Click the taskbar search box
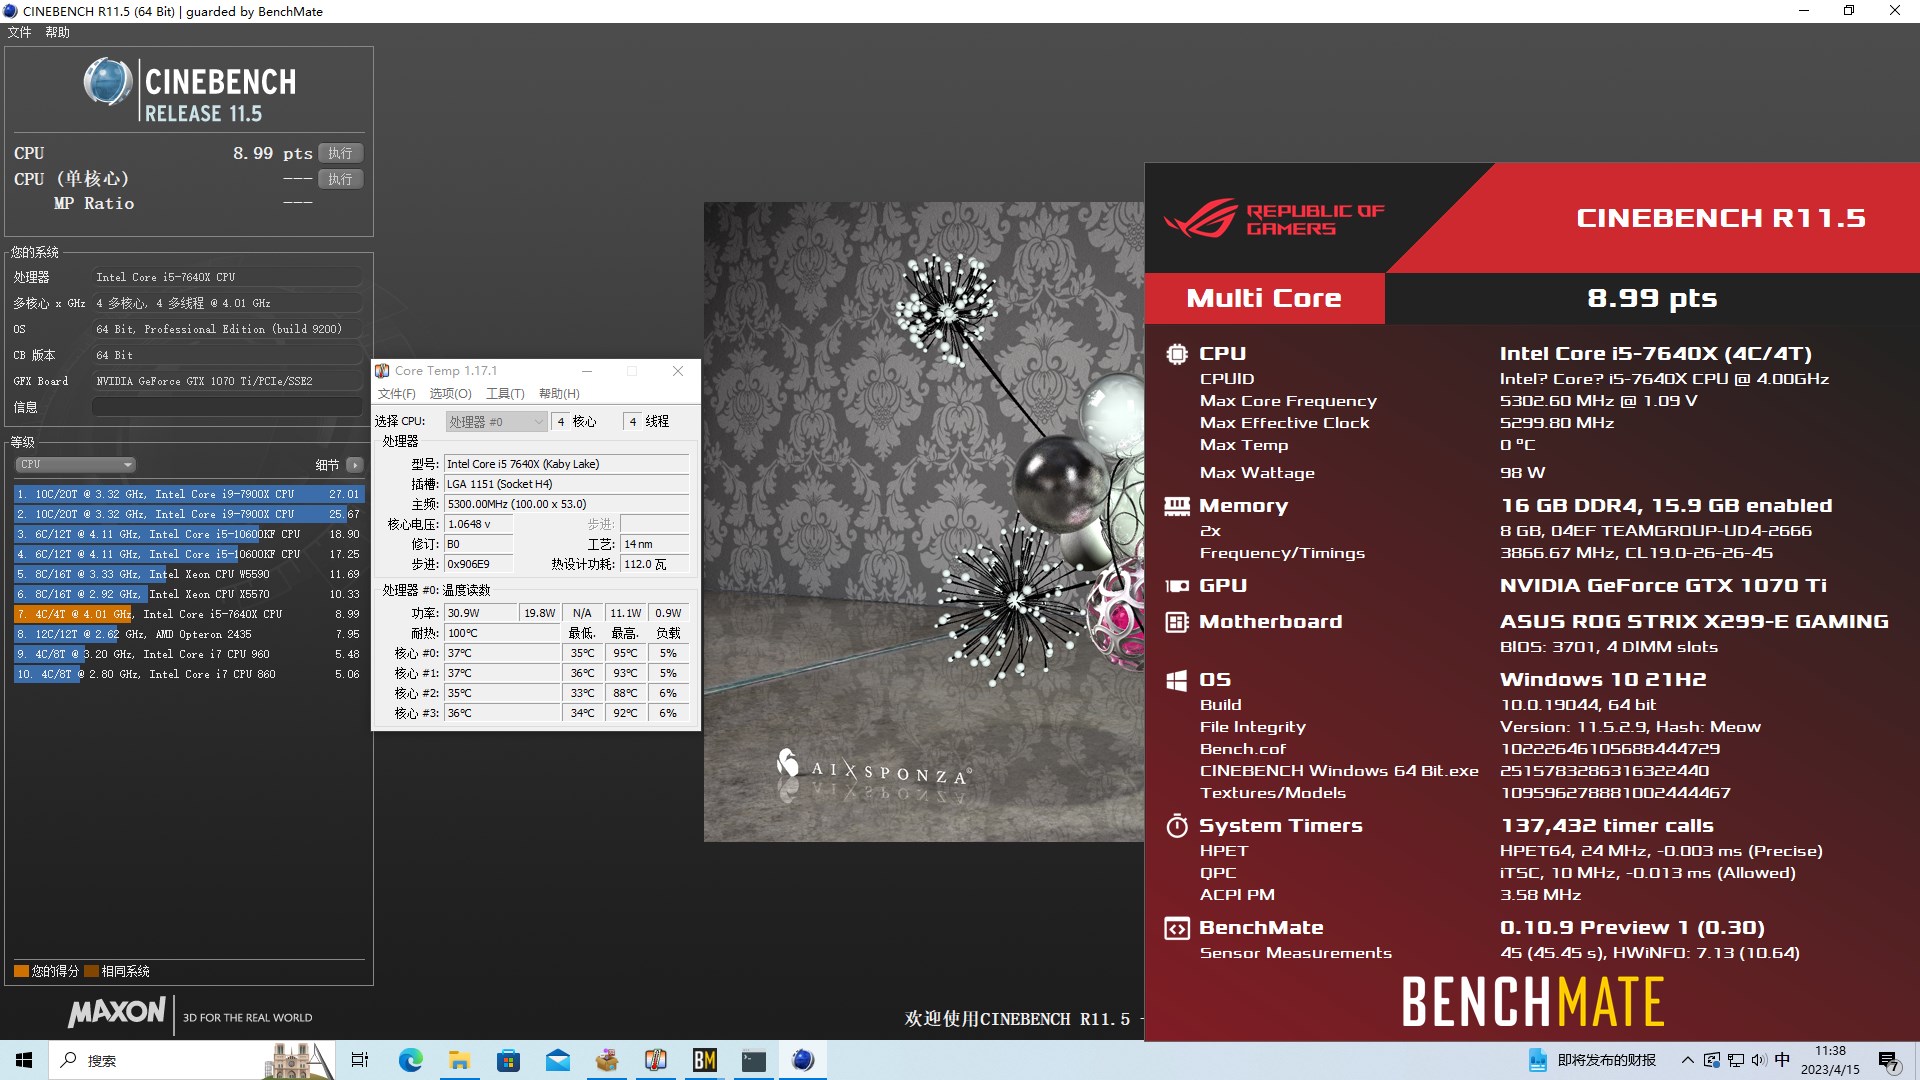 (x=190, y=1060)
